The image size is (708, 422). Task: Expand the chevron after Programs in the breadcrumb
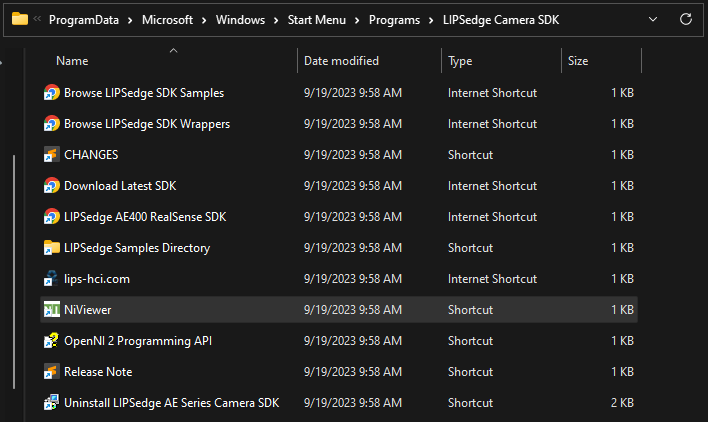pos(431,20)
